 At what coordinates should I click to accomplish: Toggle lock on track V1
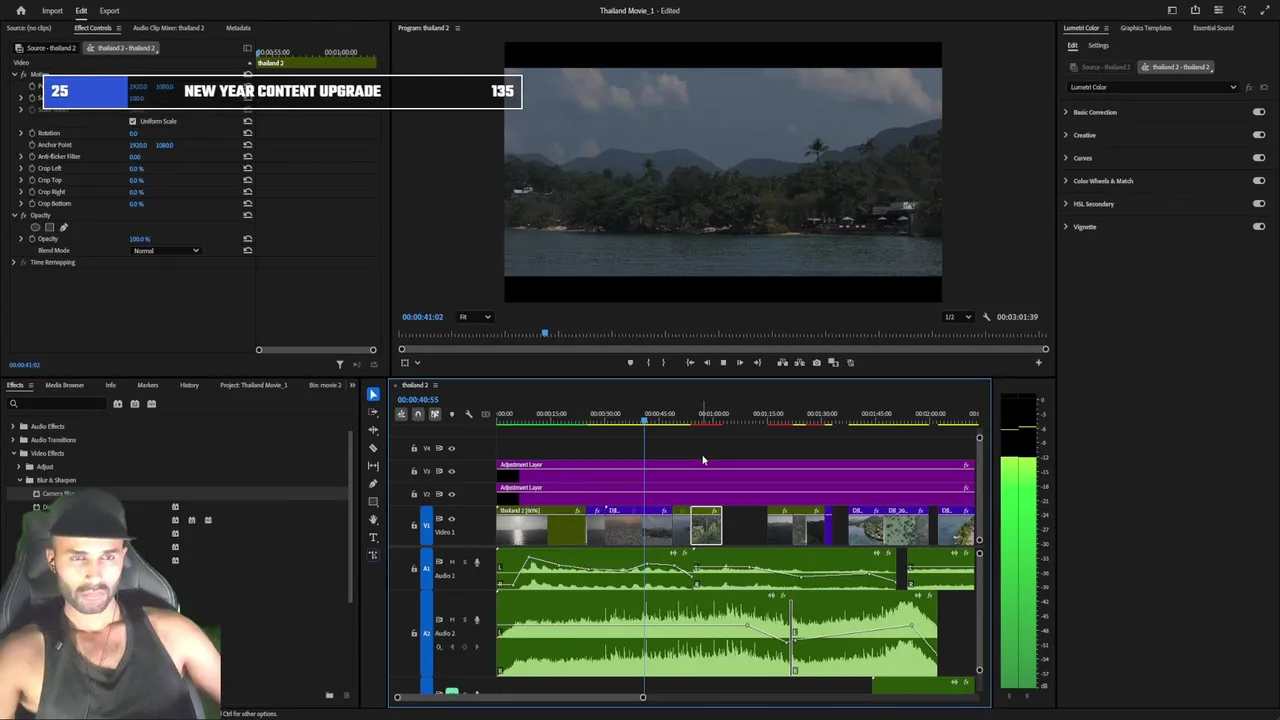(x=414, y=525)
